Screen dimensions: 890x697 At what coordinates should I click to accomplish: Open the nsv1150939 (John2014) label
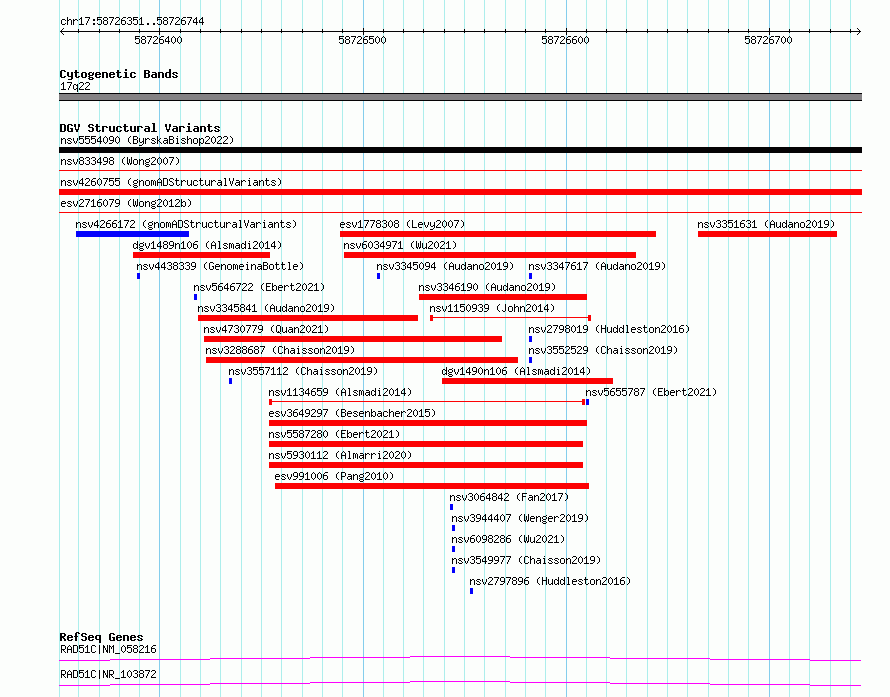pos(492,308)
